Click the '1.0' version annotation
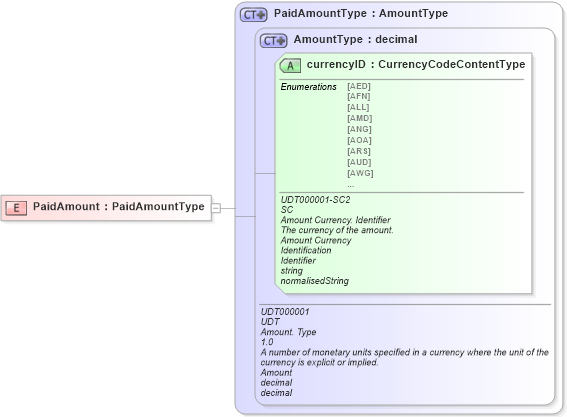Image resolution: width=567 pixels, height=417 pixels. pos(267,342)
